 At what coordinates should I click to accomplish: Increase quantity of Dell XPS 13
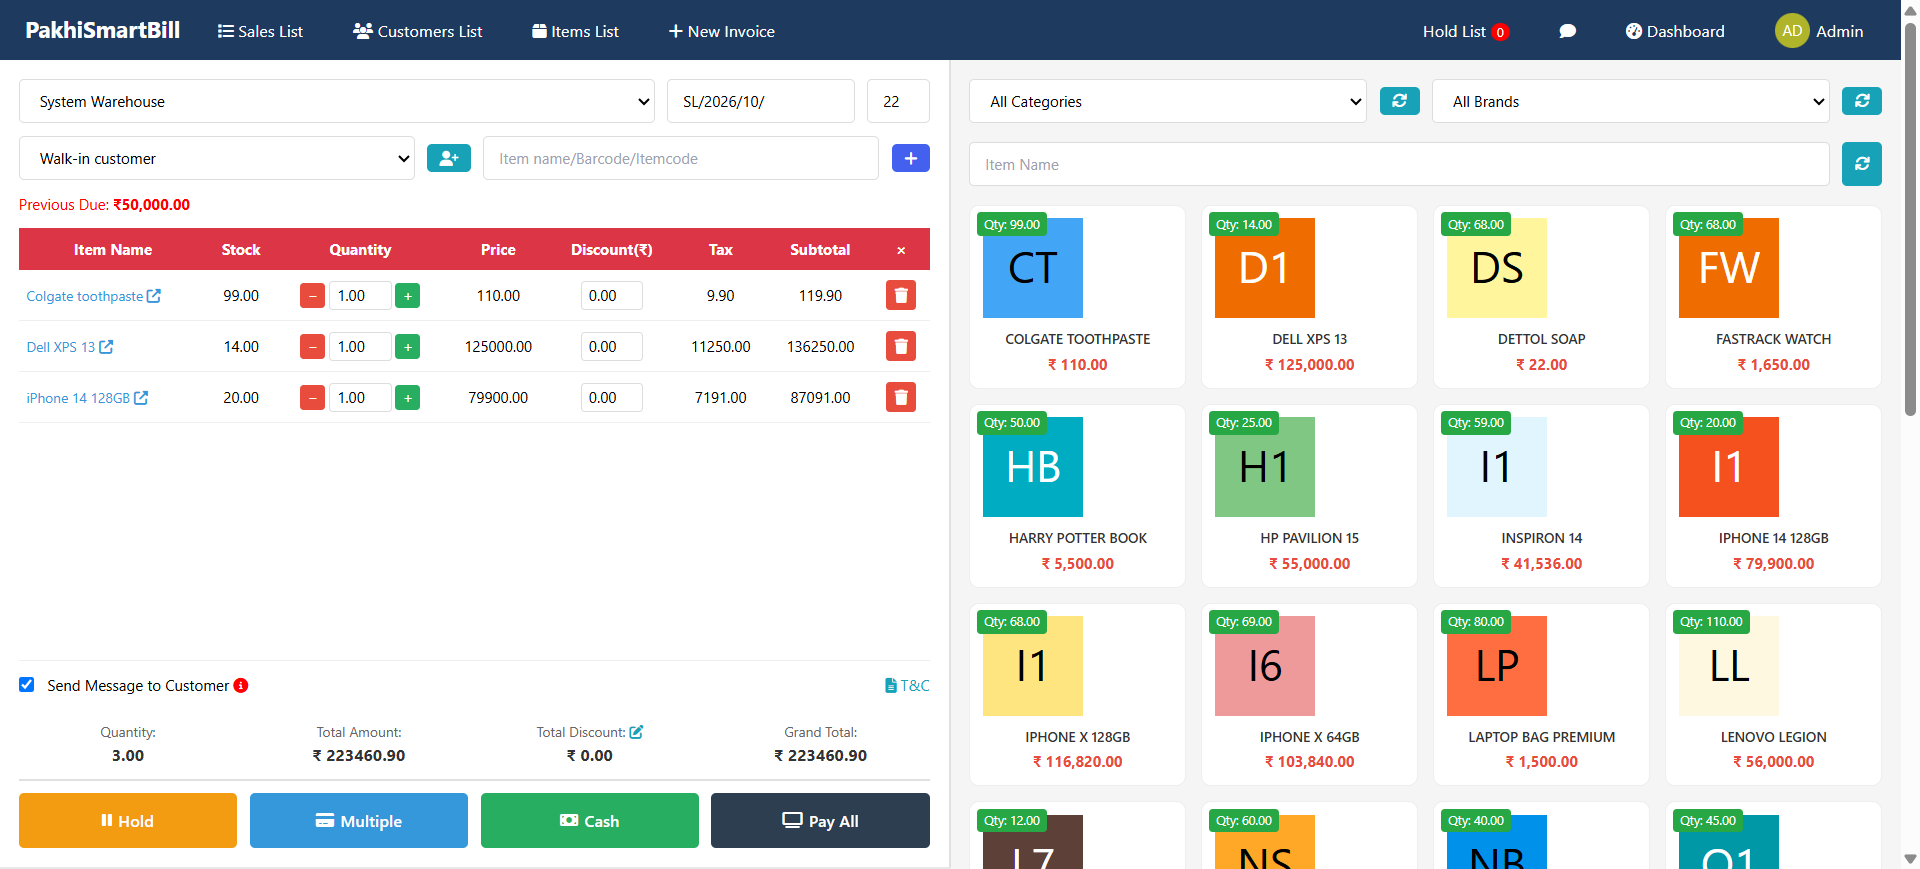point(407,347)
